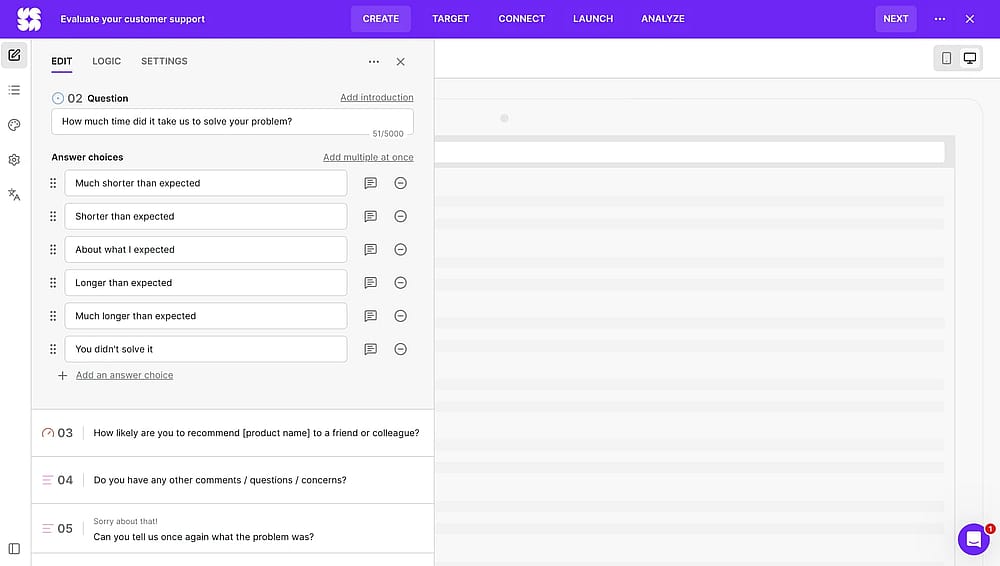
Task: Open the settings gear sidebar icon
Action: click(x=14, y=160)
